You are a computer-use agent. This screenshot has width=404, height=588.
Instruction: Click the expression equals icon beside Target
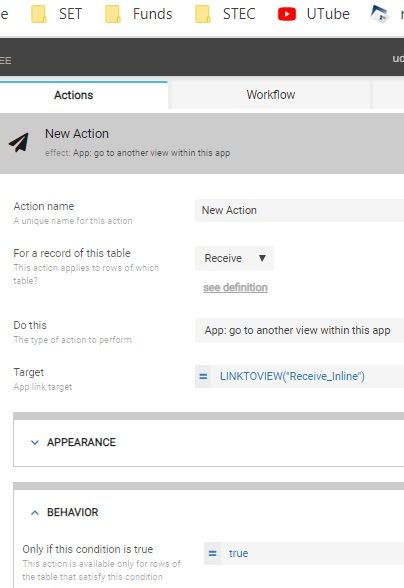click(203, 376)
